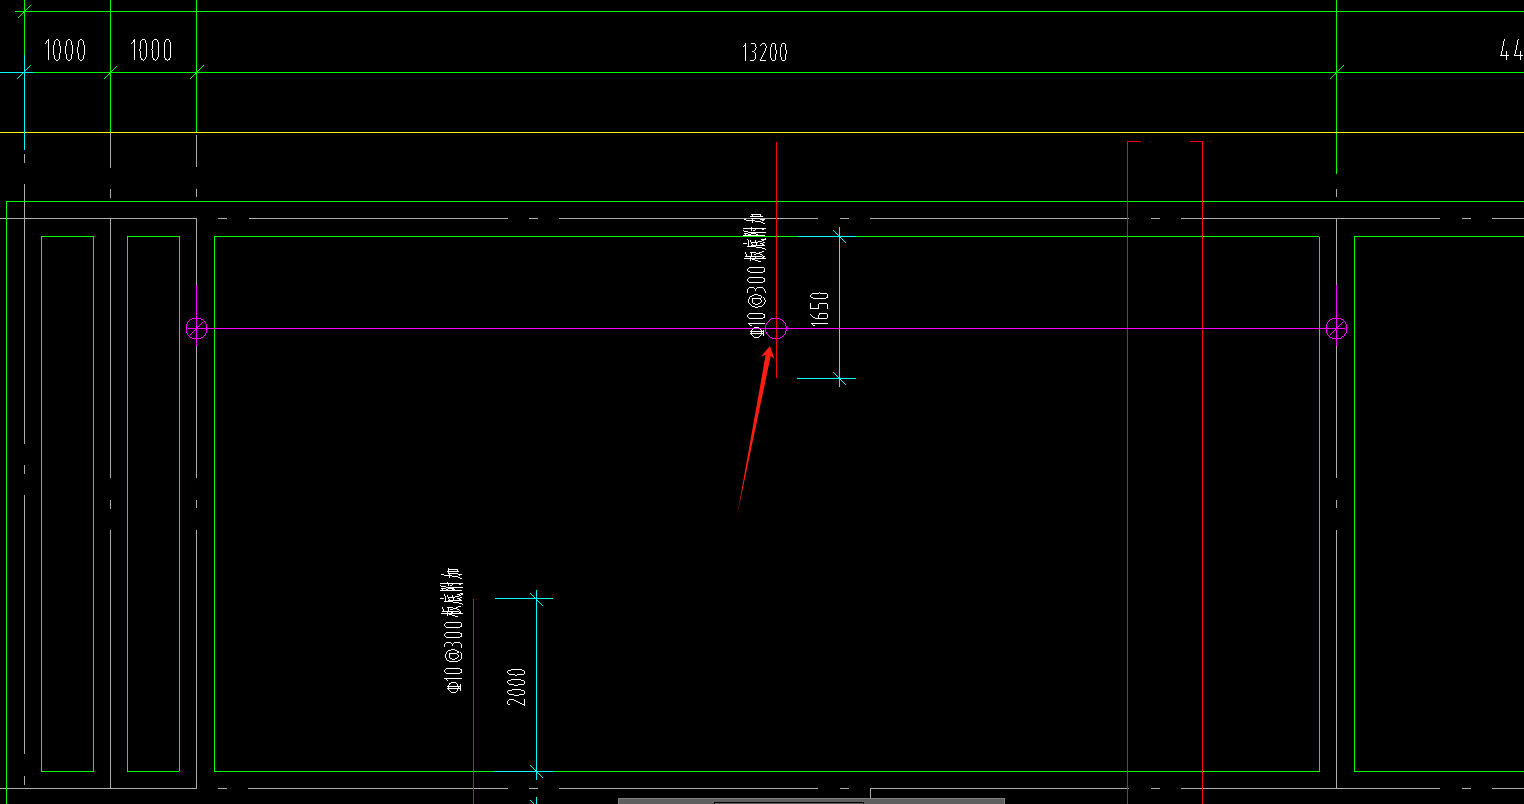Select the cyan dimension line next to 2000
This screenshot has width=1524, height=804.
coord(537,685)
